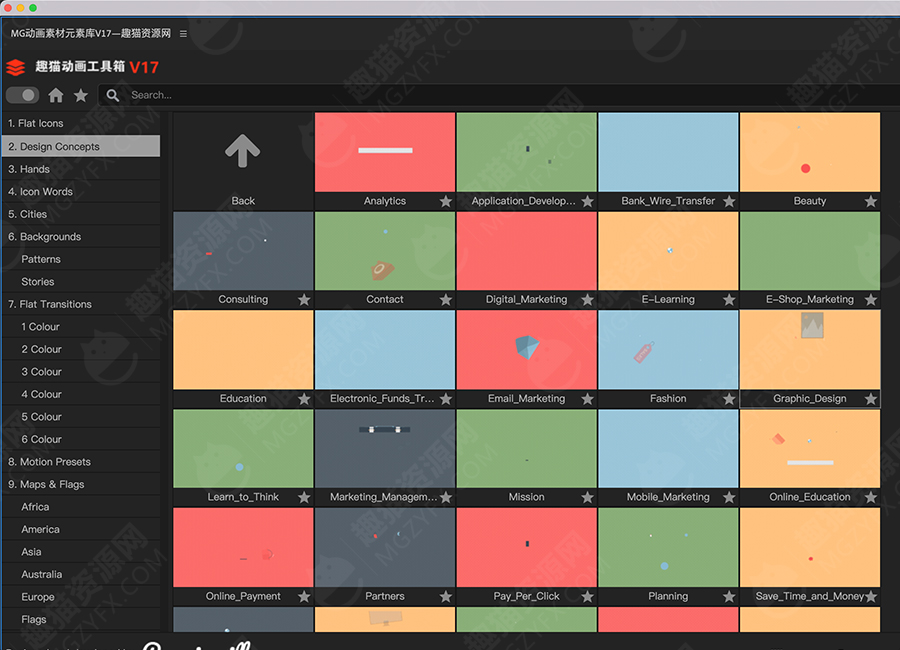Open 7. Flat Transitions category
This screenshot has width=900, height=650.
[x=81, y=304]
